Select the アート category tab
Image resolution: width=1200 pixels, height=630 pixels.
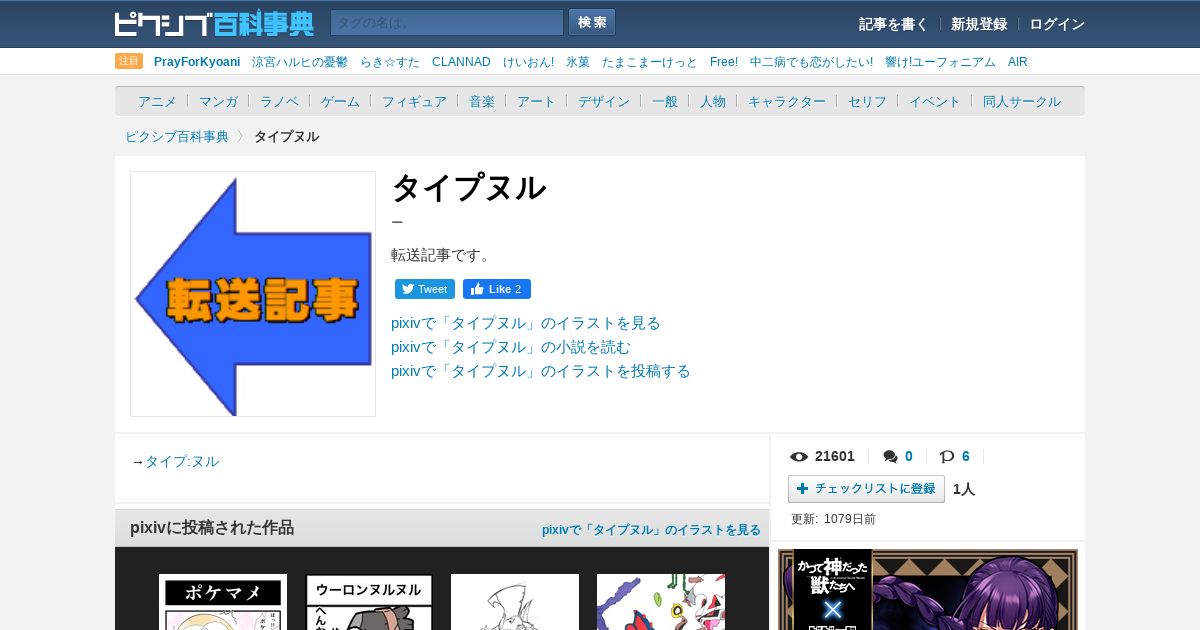click(x=536, y=101)
